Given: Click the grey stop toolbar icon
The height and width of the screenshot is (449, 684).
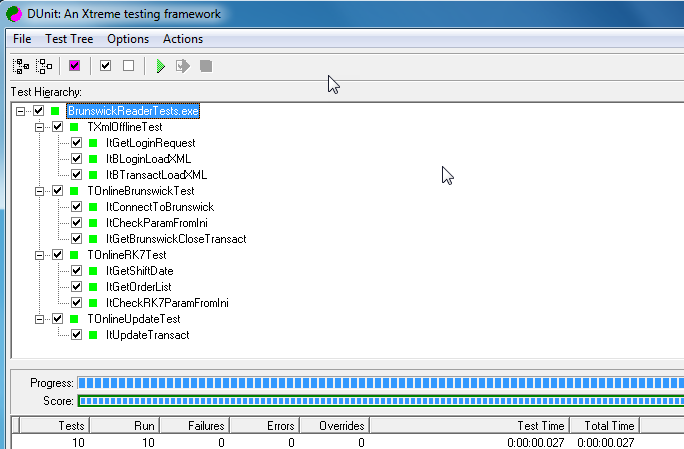Looking at the screenshot, I should pos(206,66).
